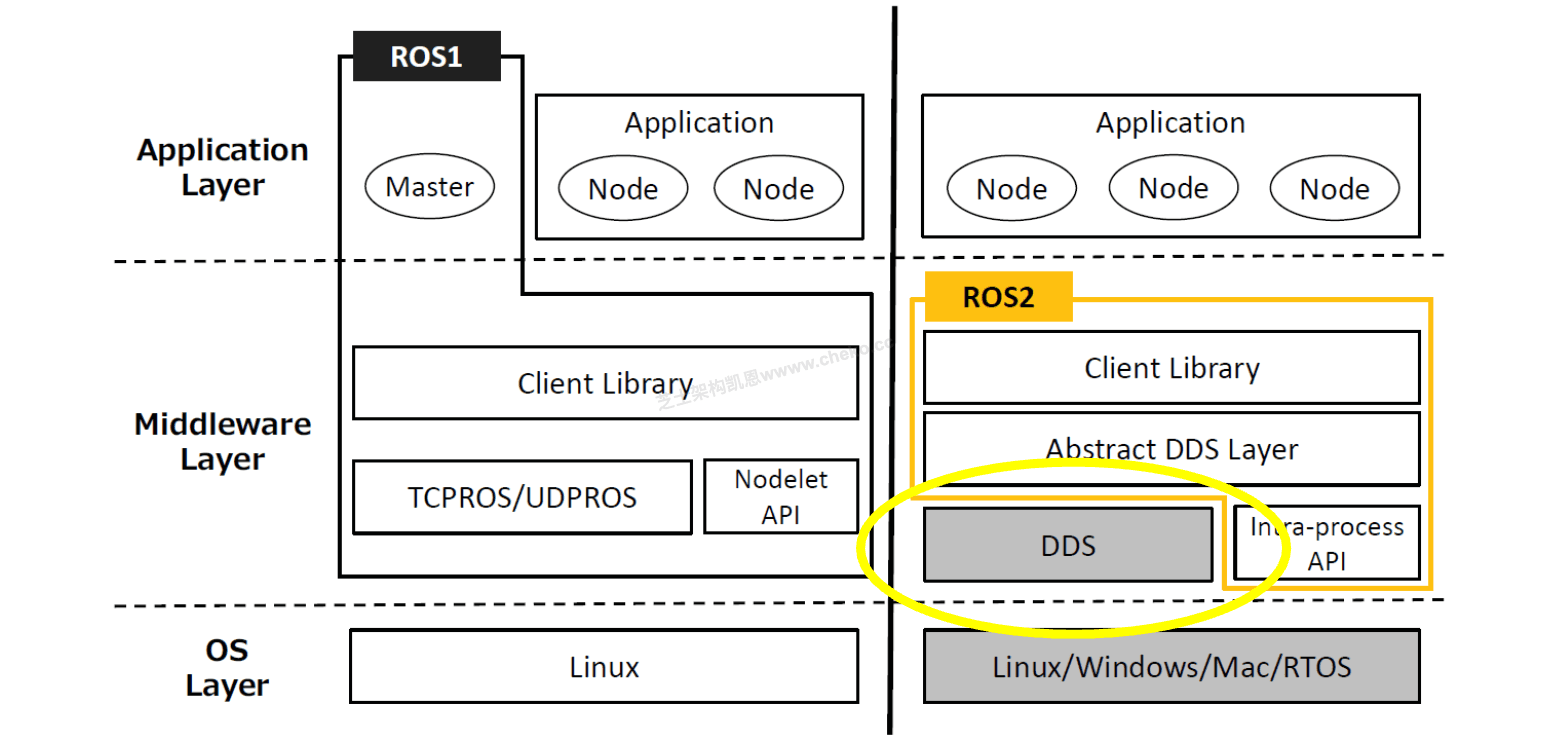Click the Nodelet API box

coord(780,497)
